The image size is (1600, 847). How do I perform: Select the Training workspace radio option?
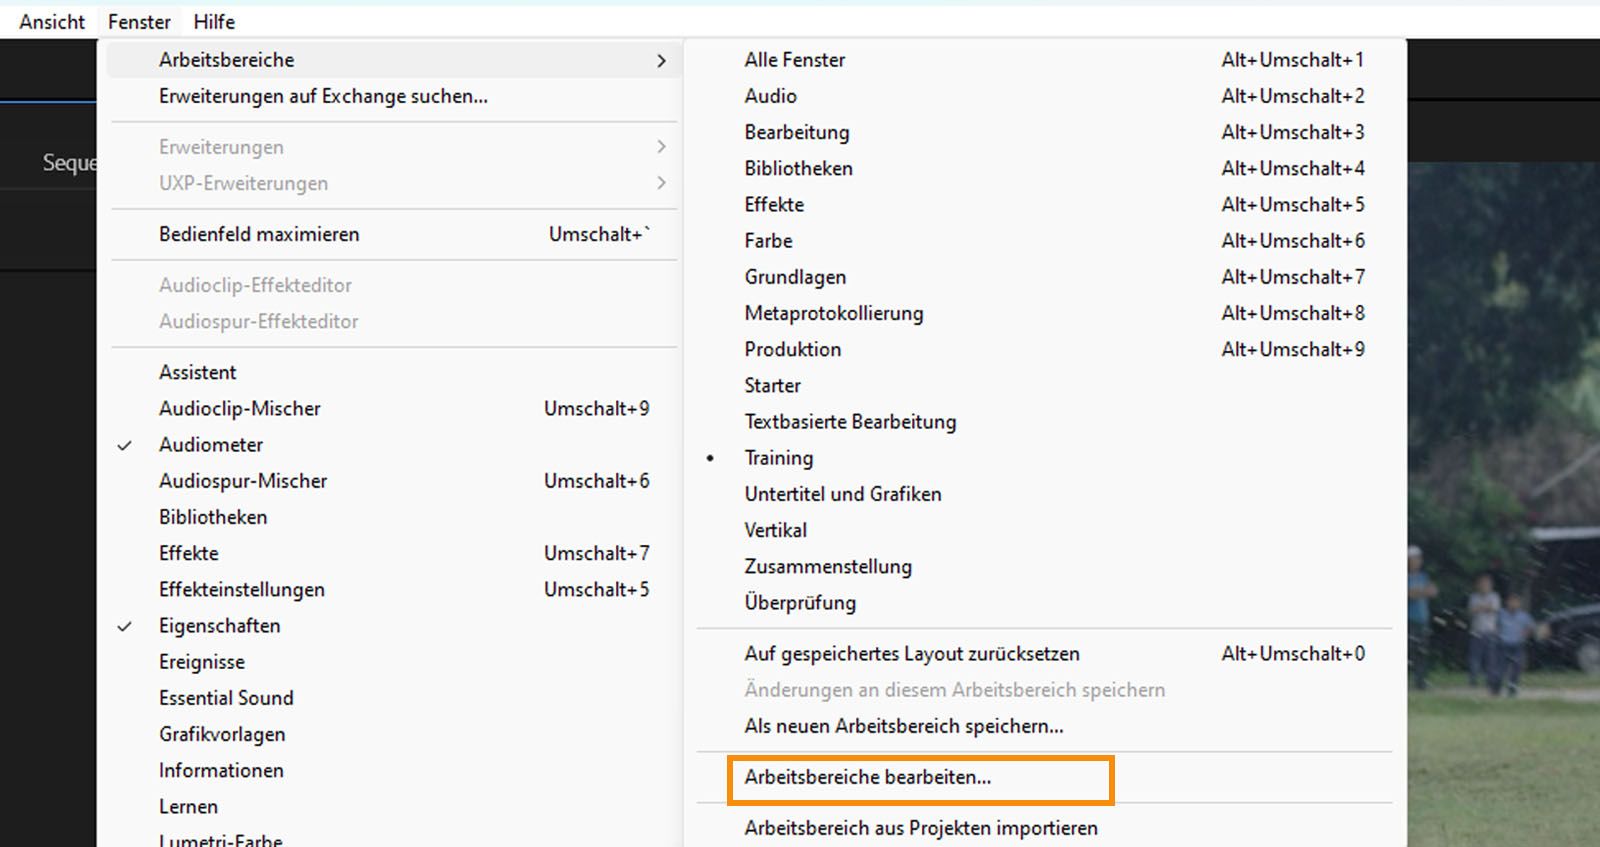pyautogui.click(x=778, y=458)
